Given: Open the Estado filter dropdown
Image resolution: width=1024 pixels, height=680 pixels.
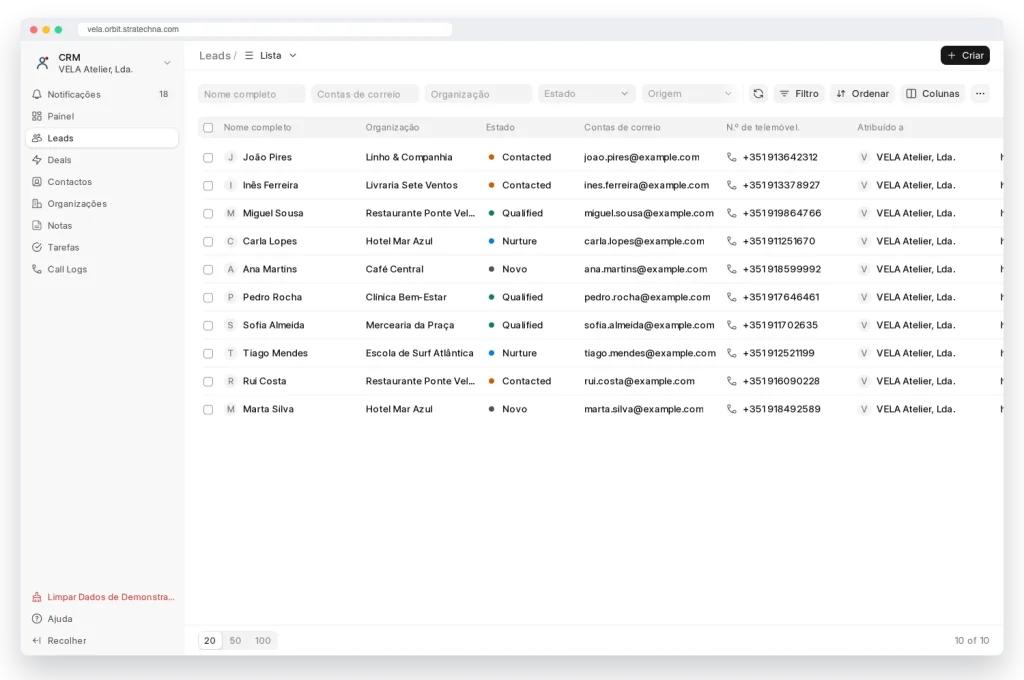Looking at the screenshot, I should pos(586,93).
